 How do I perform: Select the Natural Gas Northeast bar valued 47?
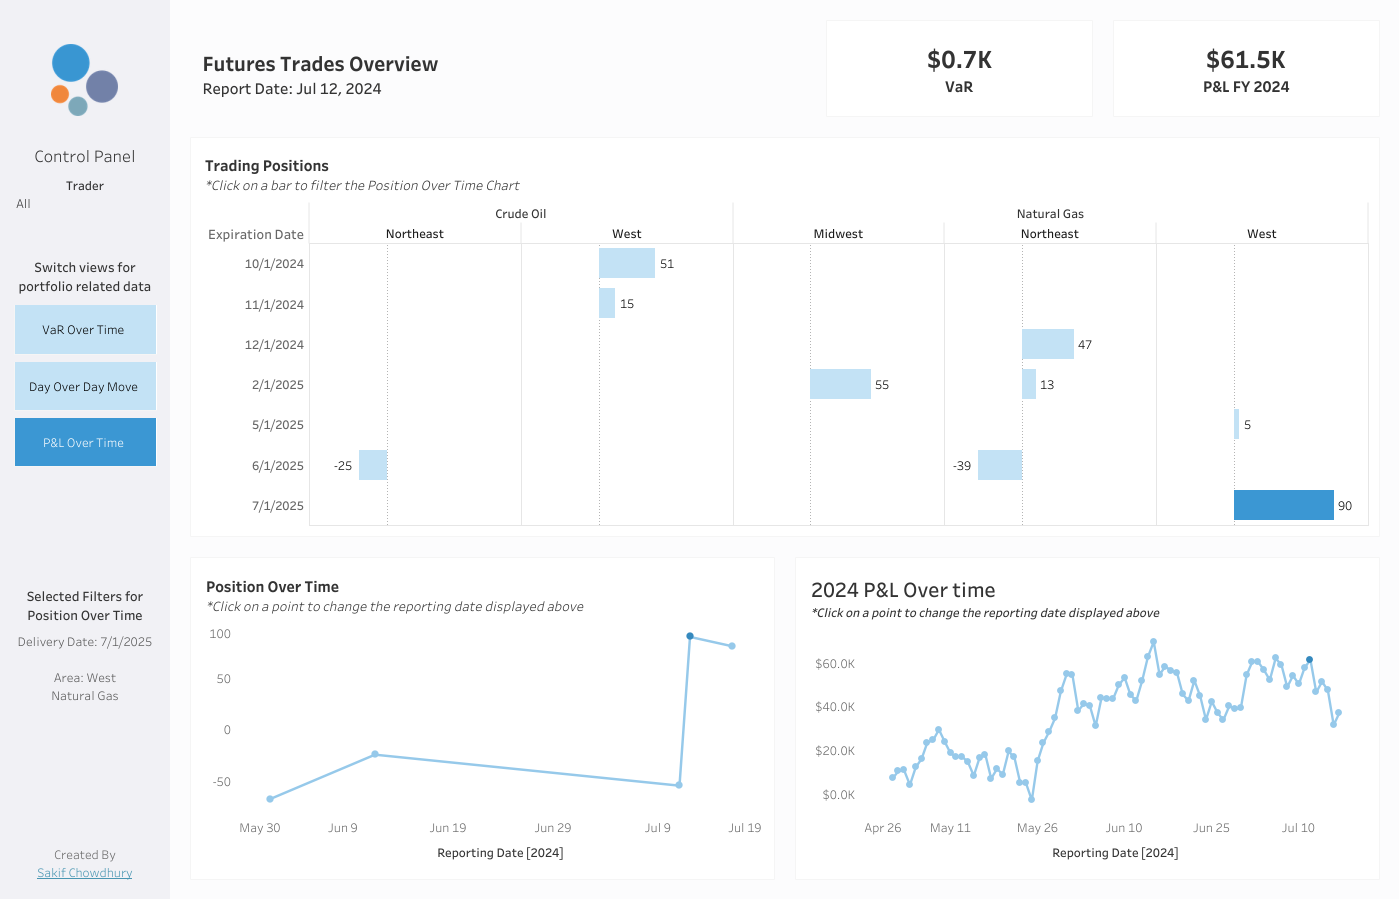click(1048, 344)
